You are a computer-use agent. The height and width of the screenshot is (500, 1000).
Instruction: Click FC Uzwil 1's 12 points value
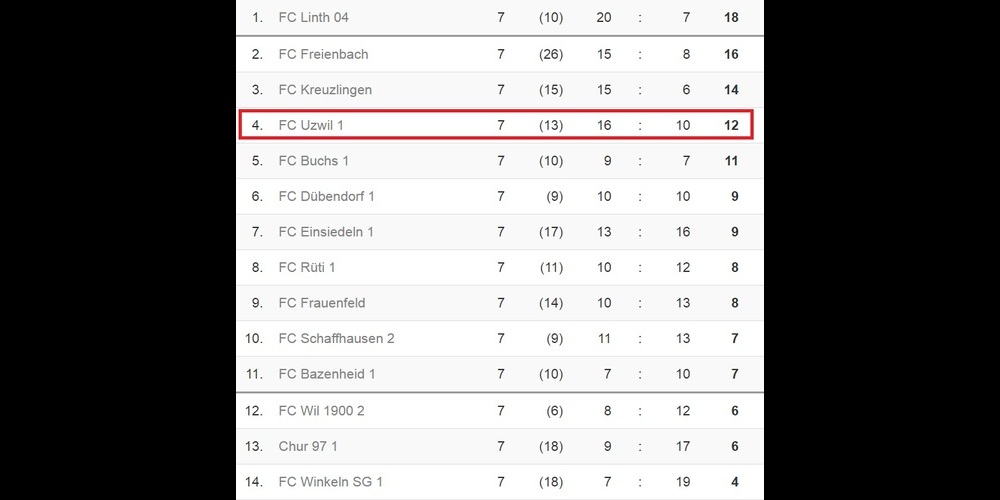(x=731, y=126)
